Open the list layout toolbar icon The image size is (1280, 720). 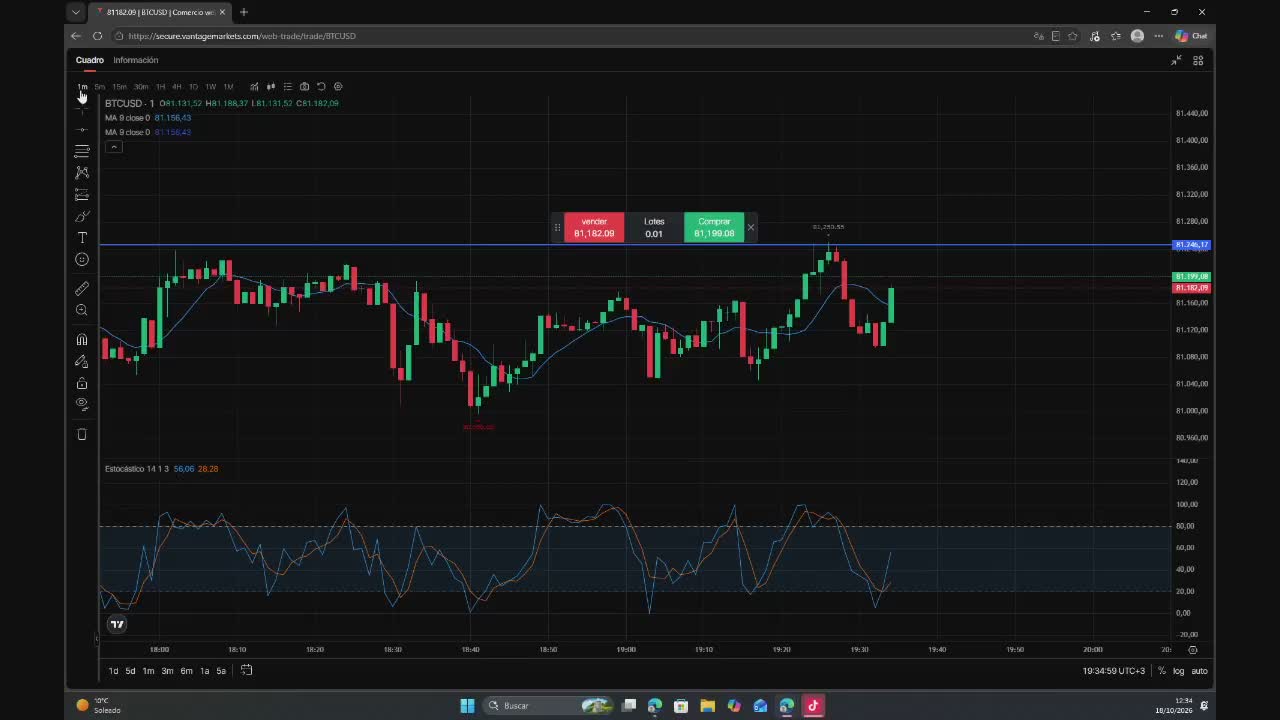288,86
